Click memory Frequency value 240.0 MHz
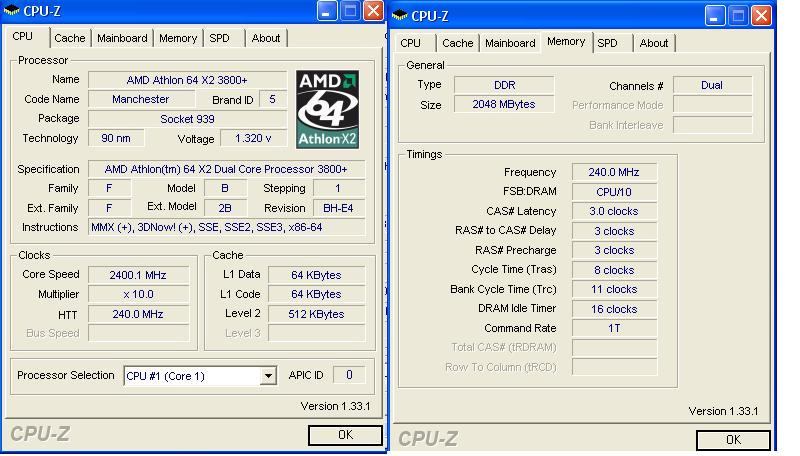 click(614, 172)
